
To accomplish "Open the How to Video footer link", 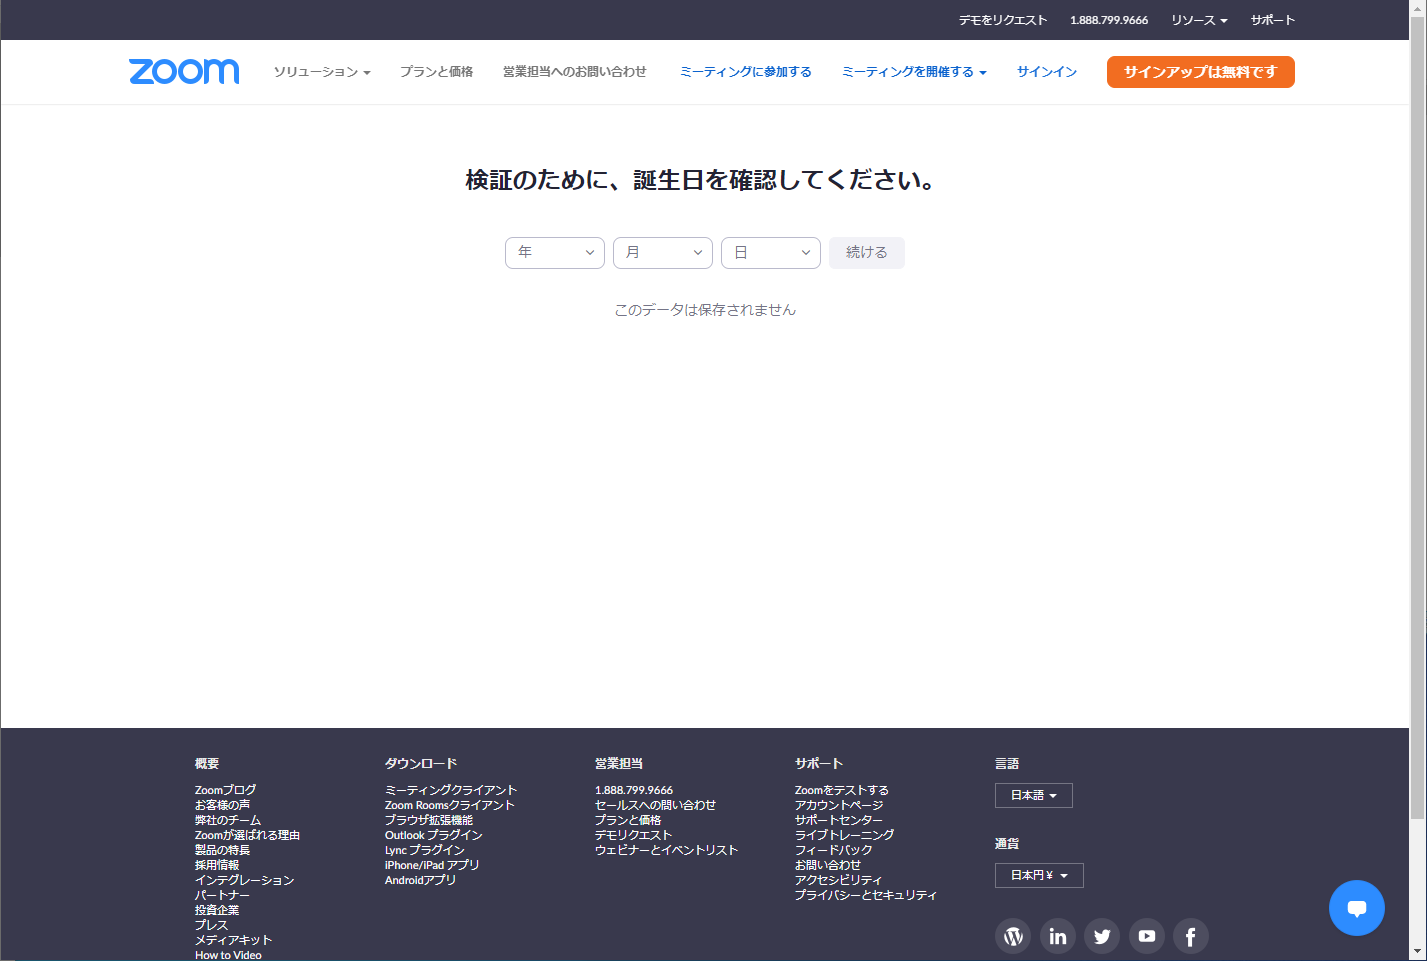I will (228, 955).
